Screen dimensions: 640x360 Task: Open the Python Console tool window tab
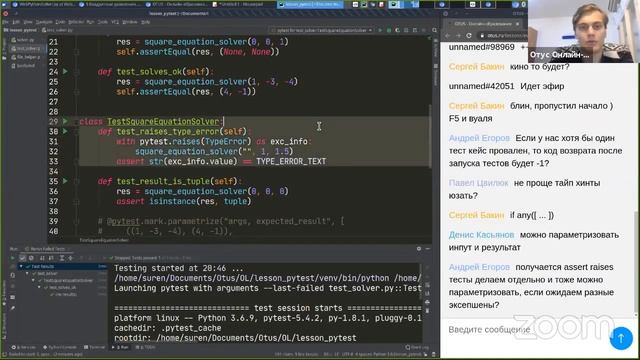pyautogui.click(x=60, y=347)
